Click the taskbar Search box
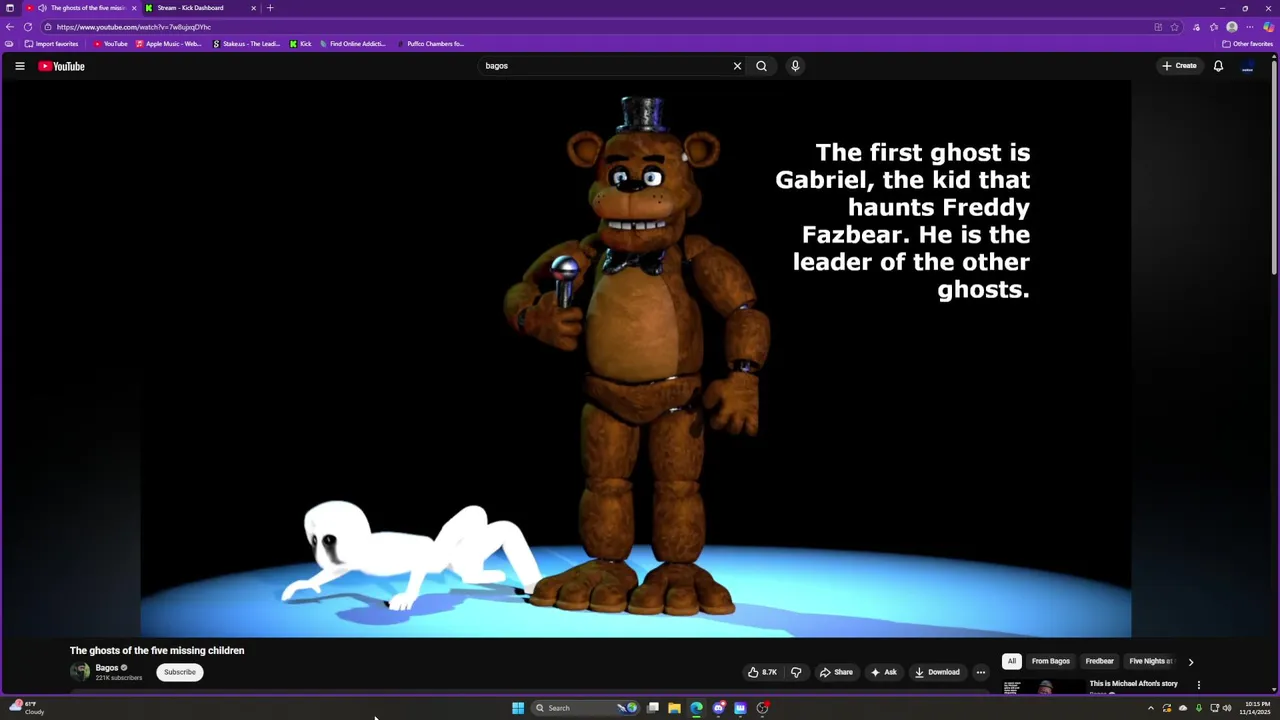1280x720 pixels. tap(585, 708)
